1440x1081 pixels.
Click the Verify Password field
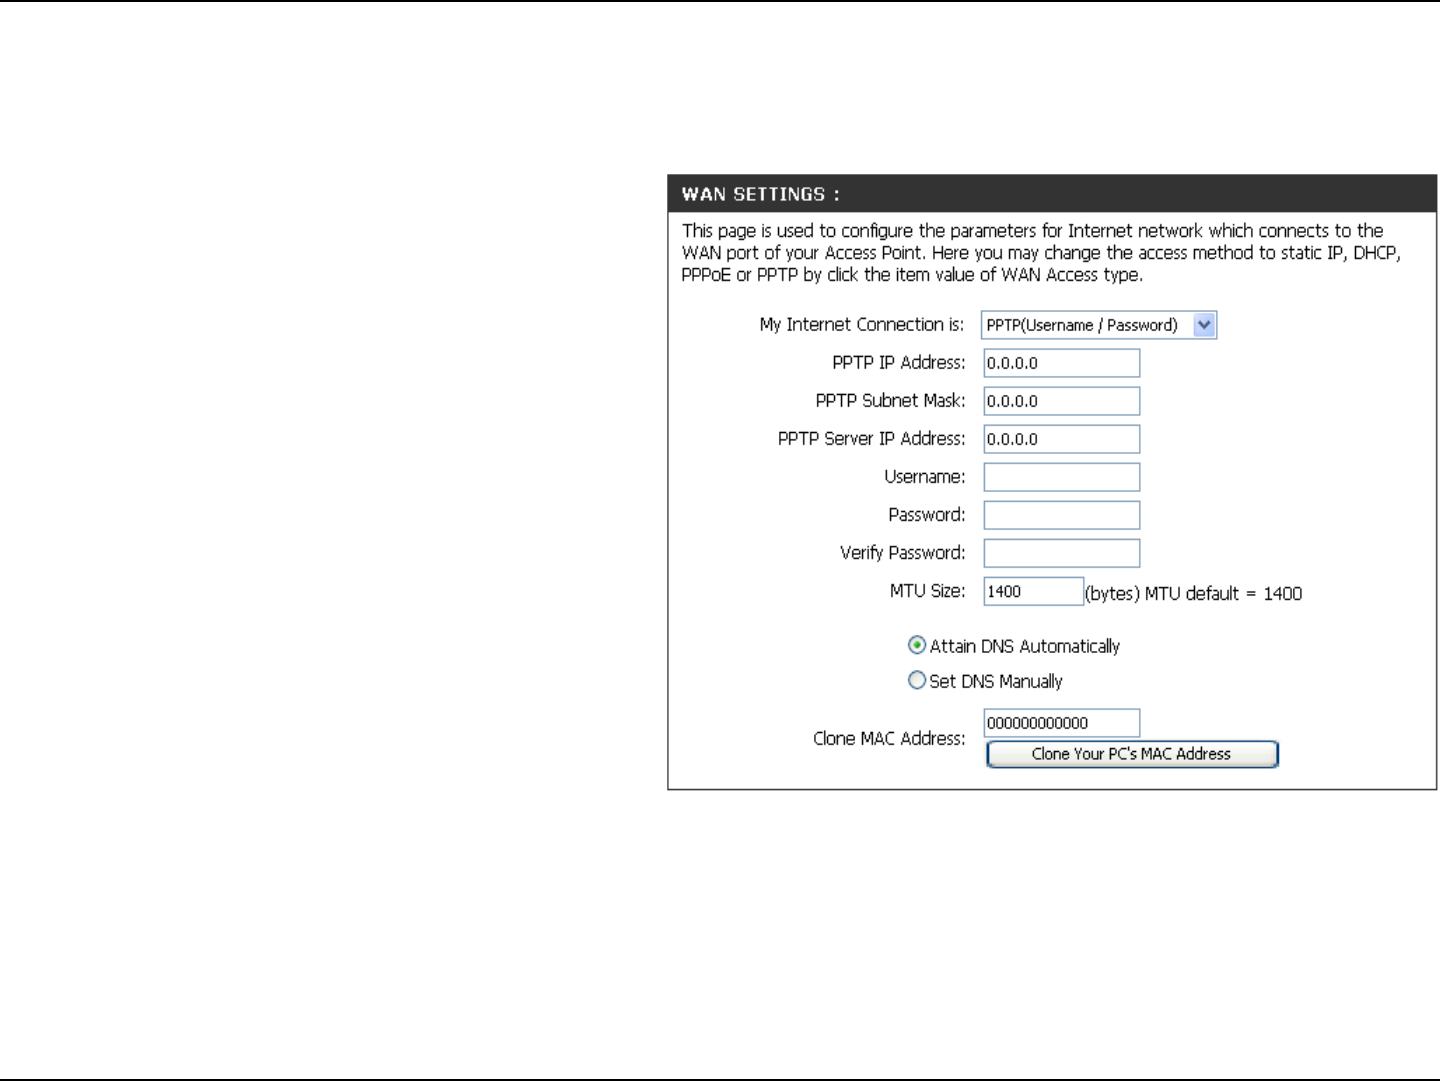[x=1061, y=553]
